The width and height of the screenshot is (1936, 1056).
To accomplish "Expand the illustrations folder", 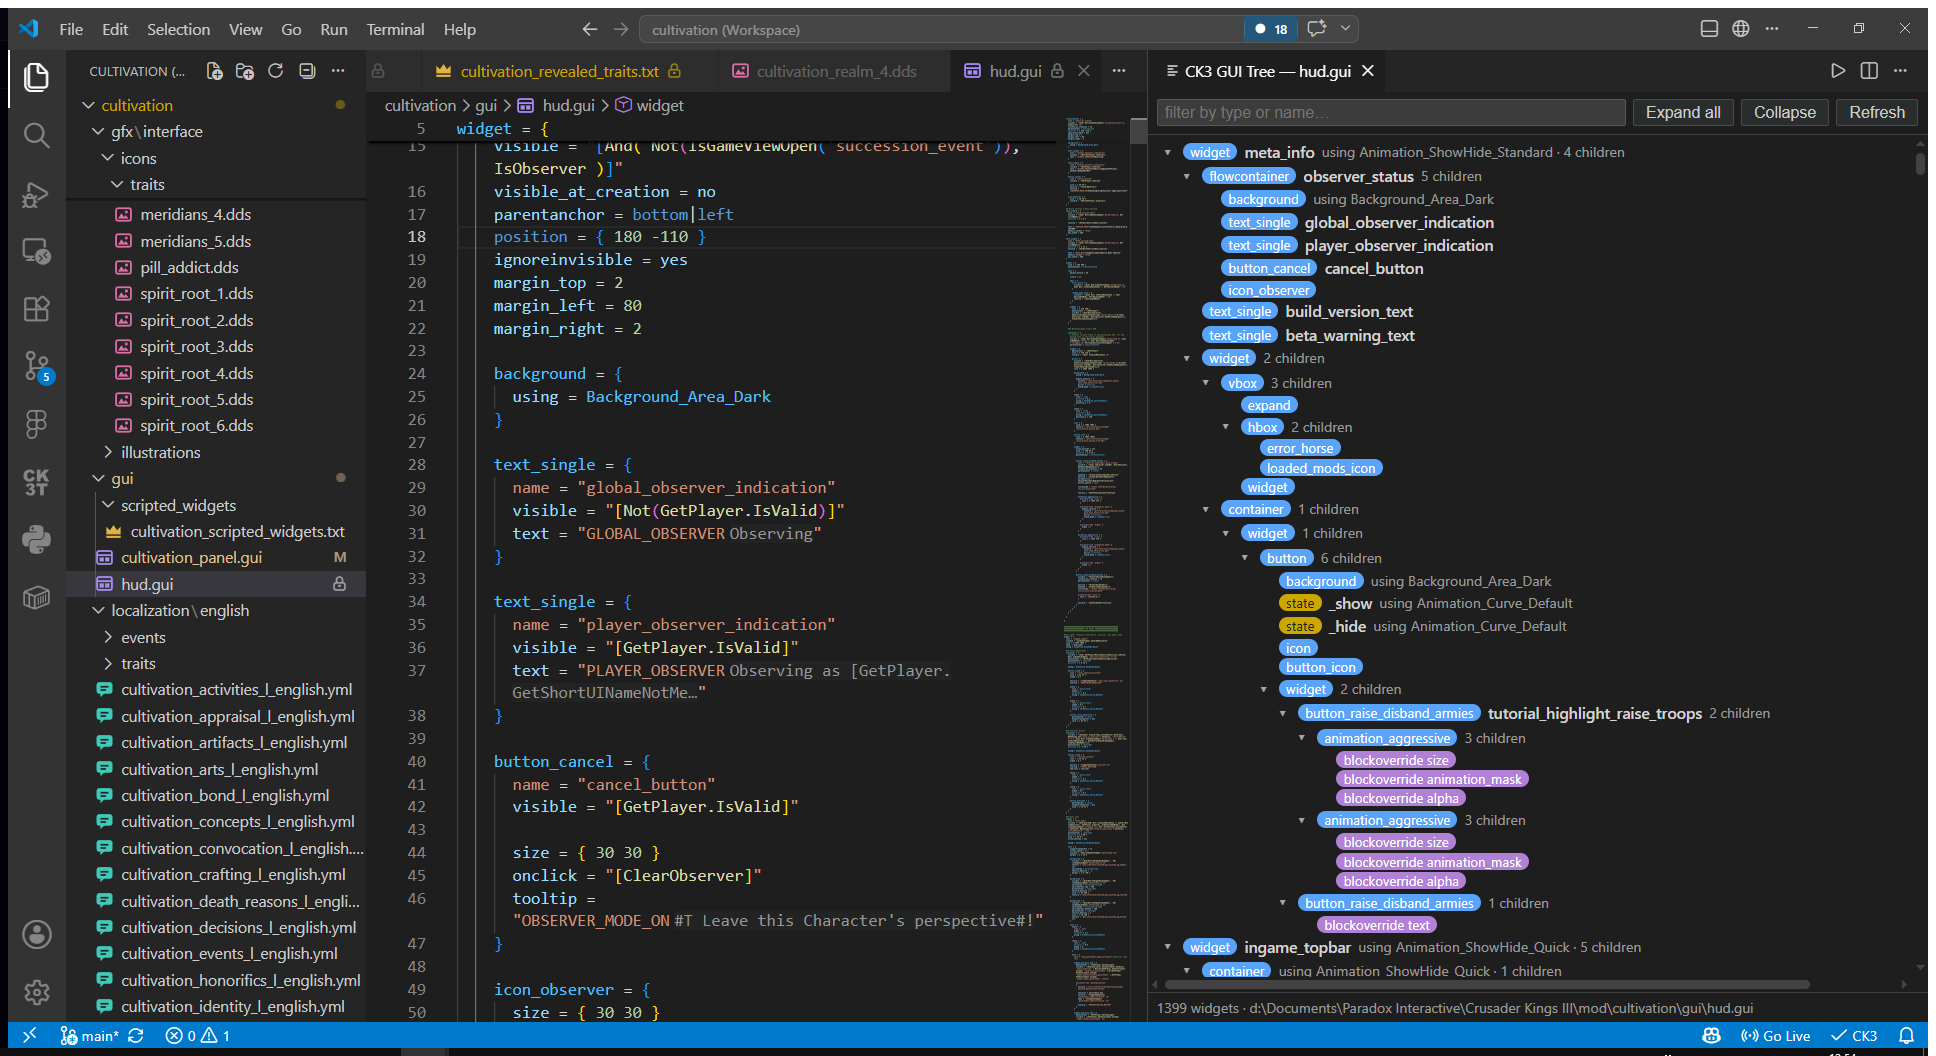I will click(x=108, y=452).
